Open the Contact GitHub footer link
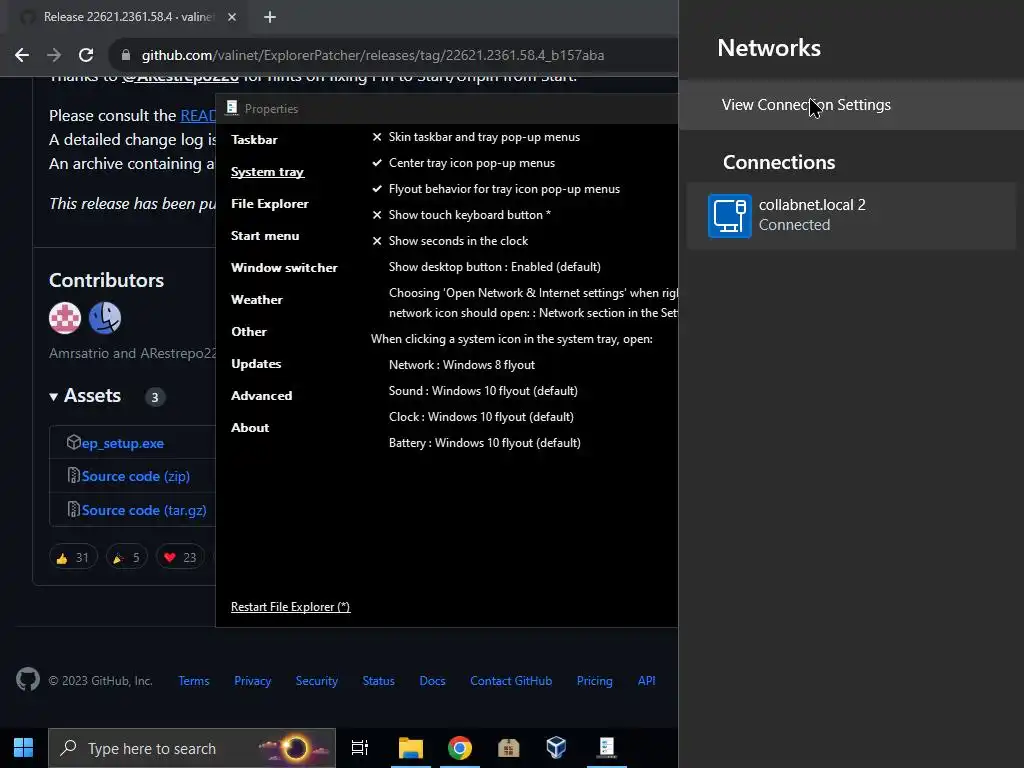The height and width of the screenshot is (768, 1024). (x=511, y=680)
